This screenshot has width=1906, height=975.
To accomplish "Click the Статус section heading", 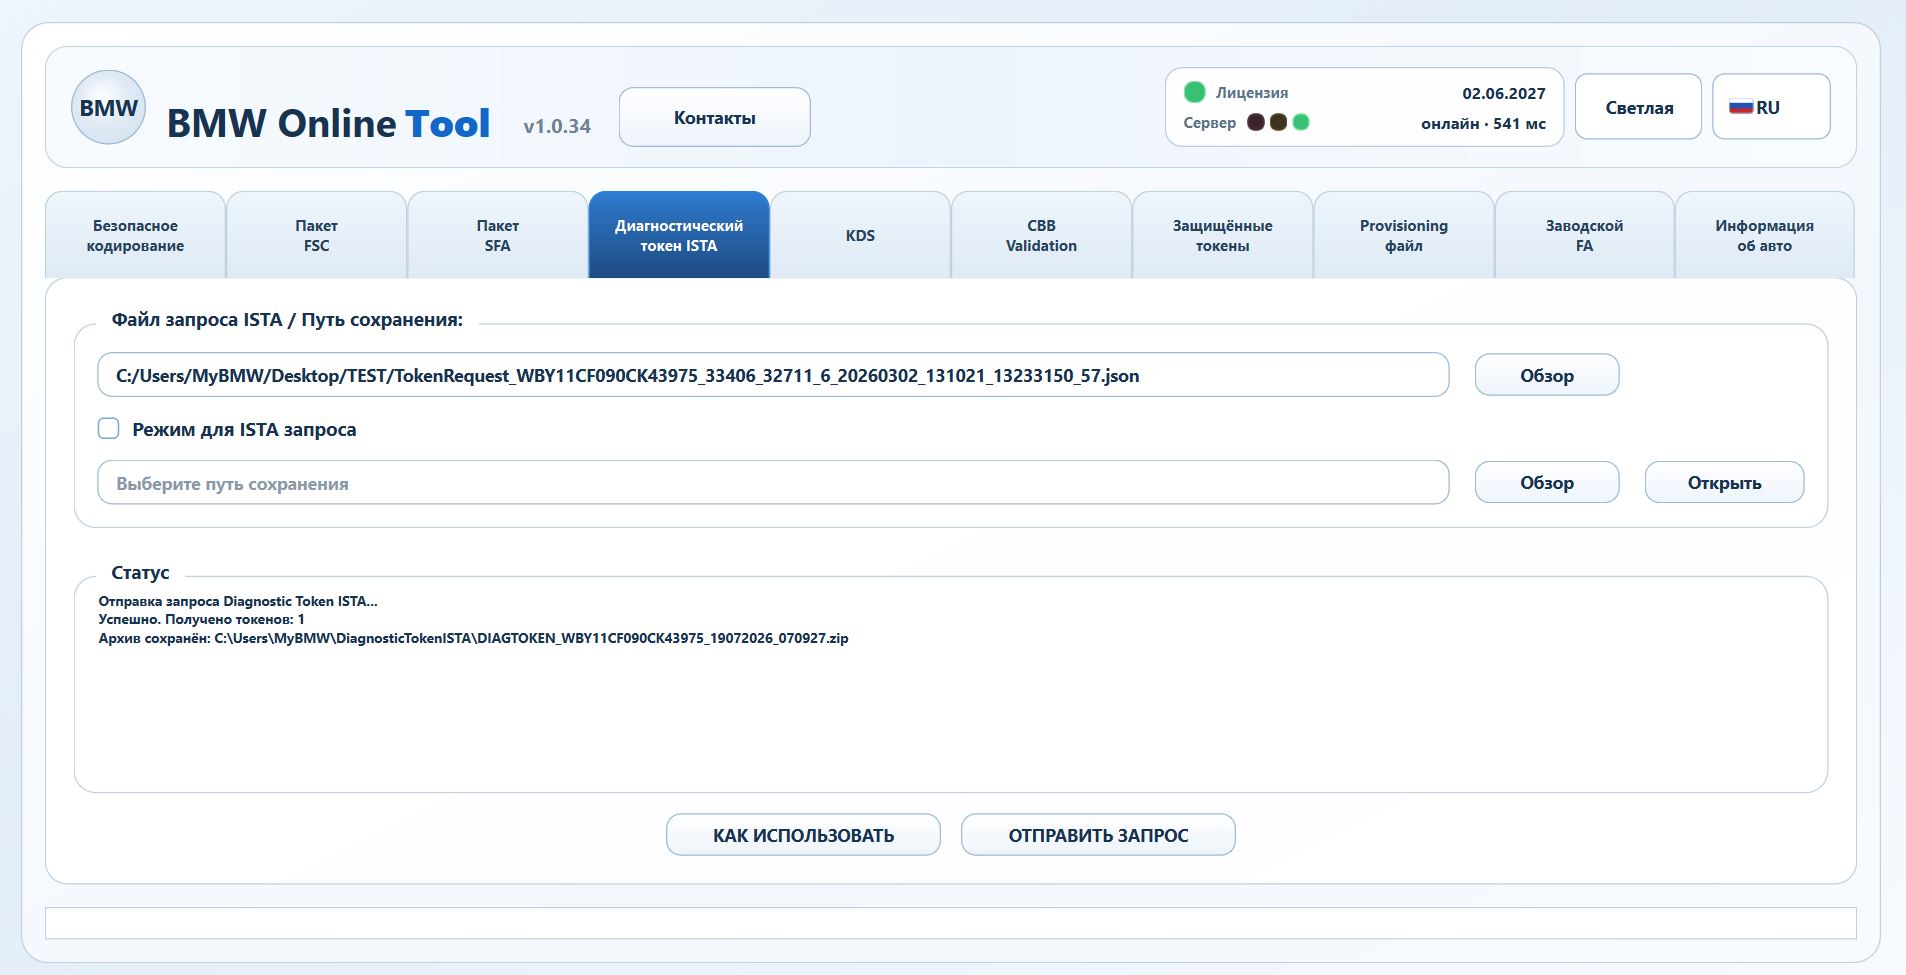I will coord(140,573).
